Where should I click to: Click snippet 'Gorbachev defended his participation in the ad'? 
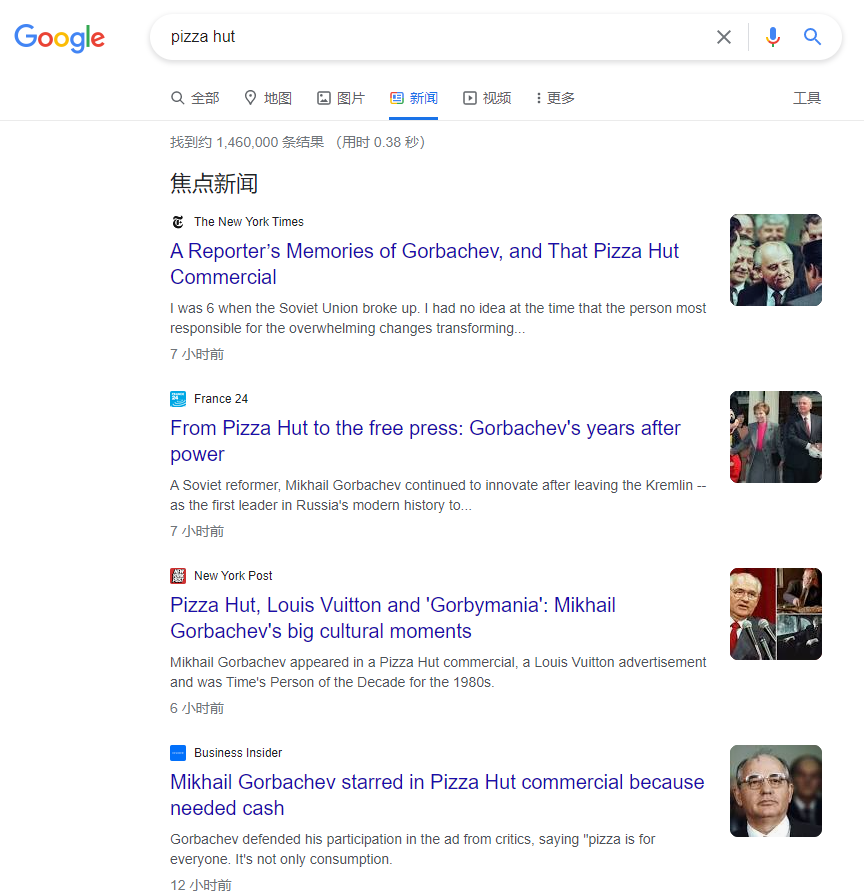pyautogui.click(x=413, y=850)
